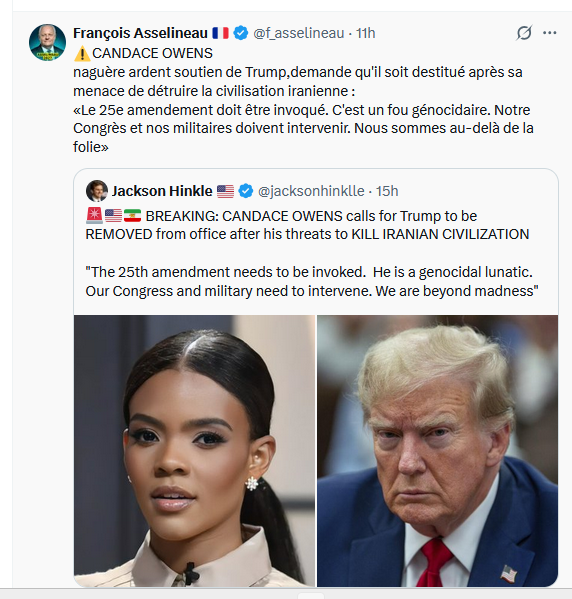Image resolution: width=572 pixels, height=599 pixels.
Task: Click the US flag emoji next to Jackson Hinkle
Action: click(x=225, y=191)
